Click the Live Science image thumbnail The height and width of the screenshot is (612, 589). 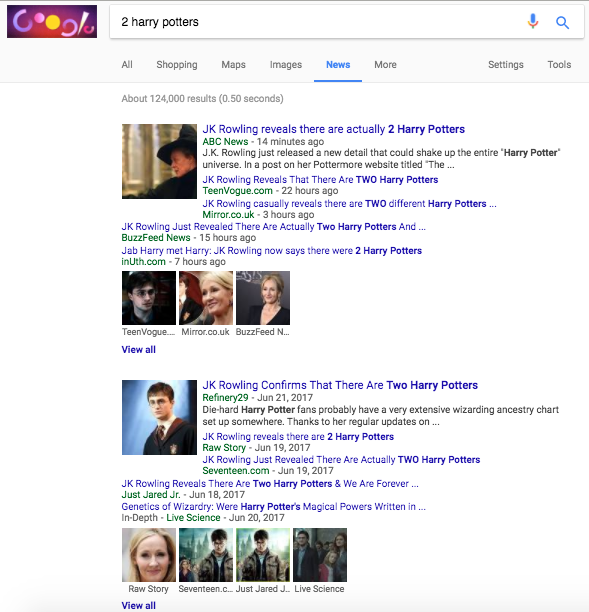320,555
